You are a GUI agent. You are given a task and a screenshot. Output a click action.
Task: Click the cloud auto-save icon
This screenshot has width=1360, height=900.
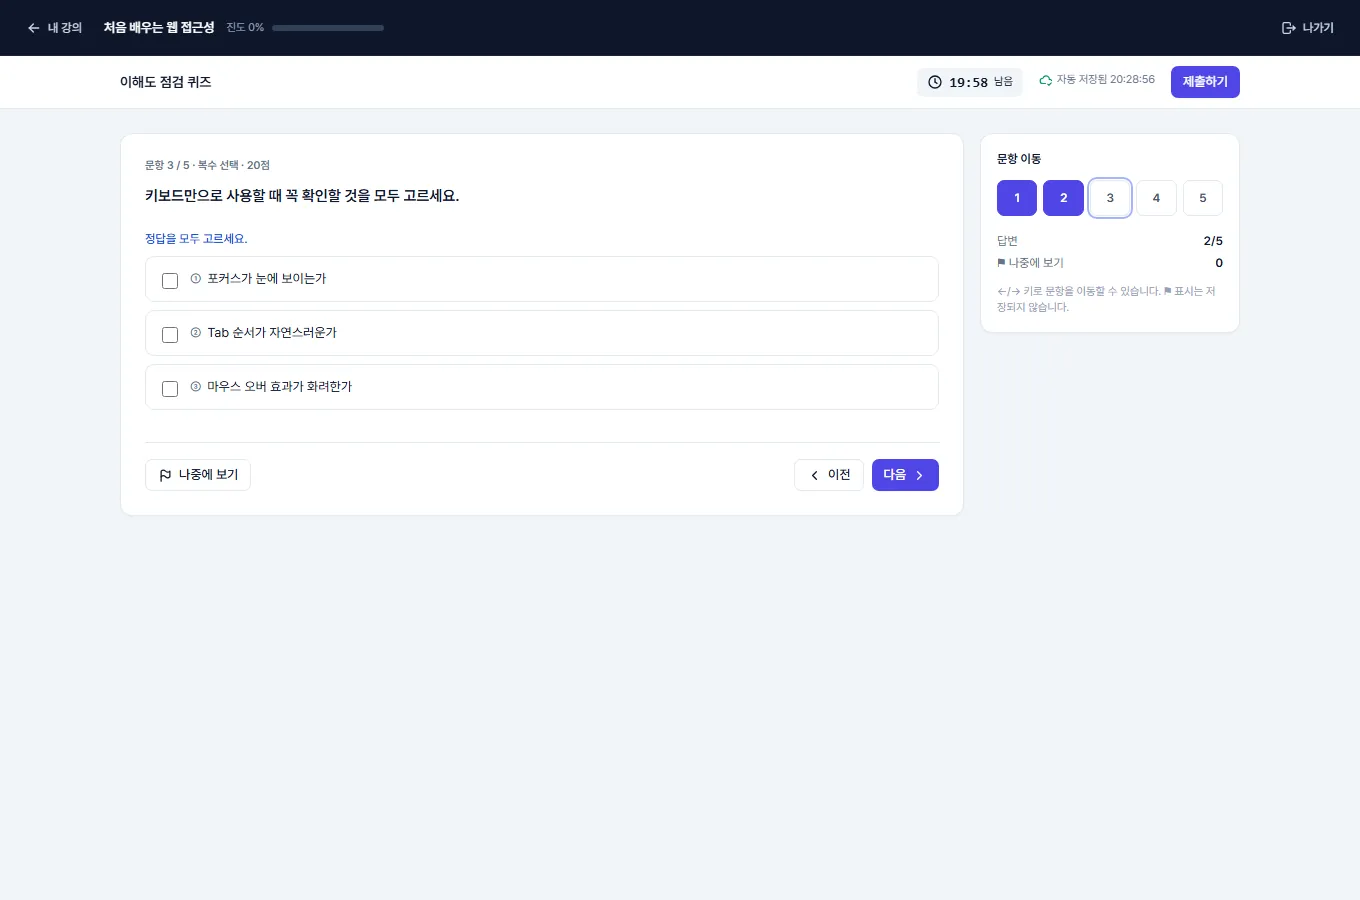point(1046,80)
